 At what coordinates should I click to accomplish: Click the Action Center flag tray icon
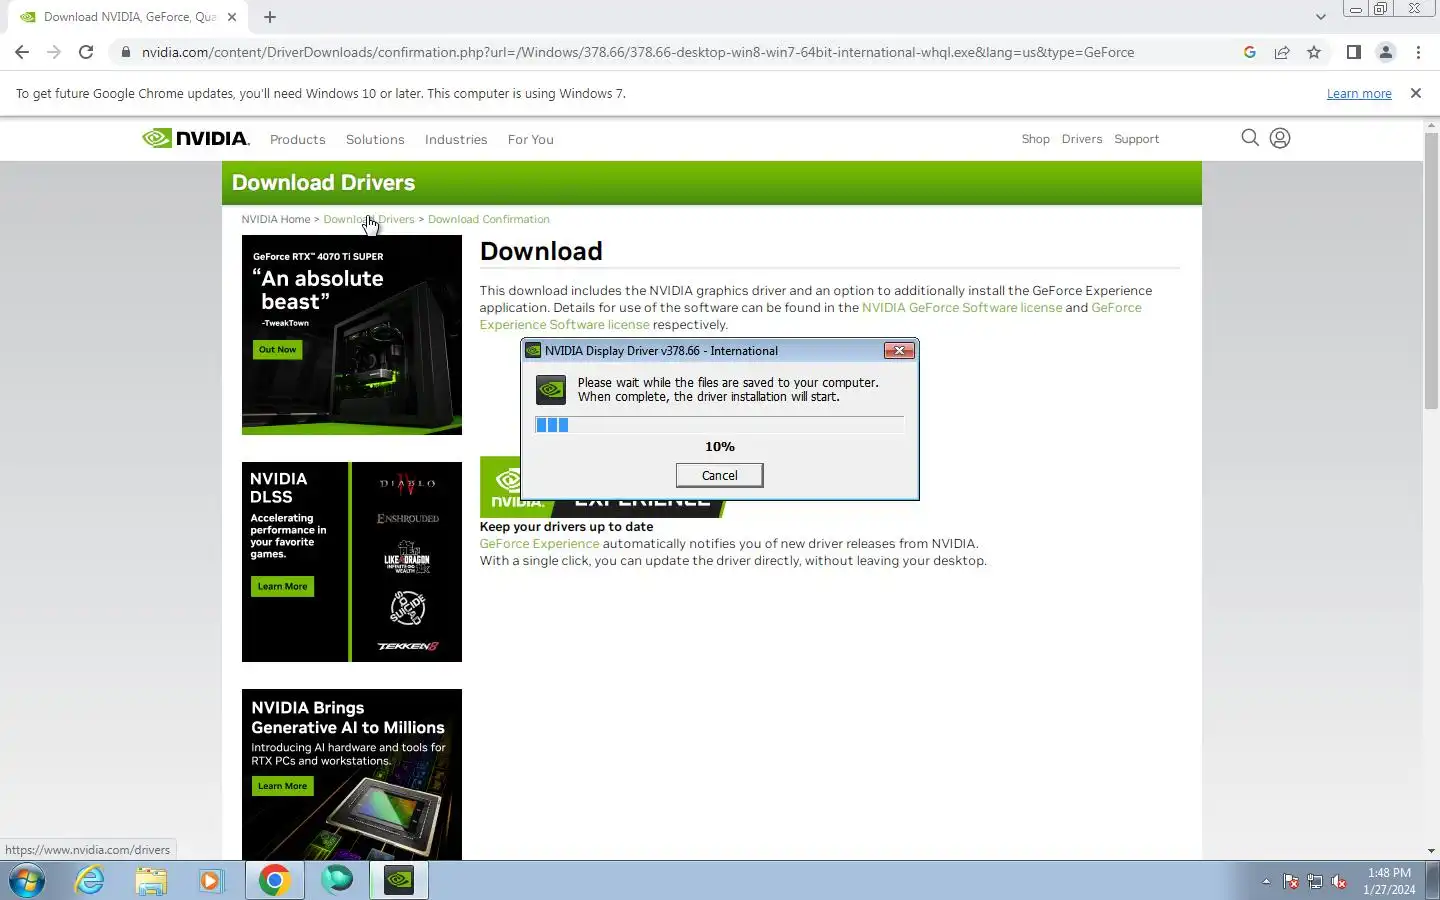(1291, 881)
